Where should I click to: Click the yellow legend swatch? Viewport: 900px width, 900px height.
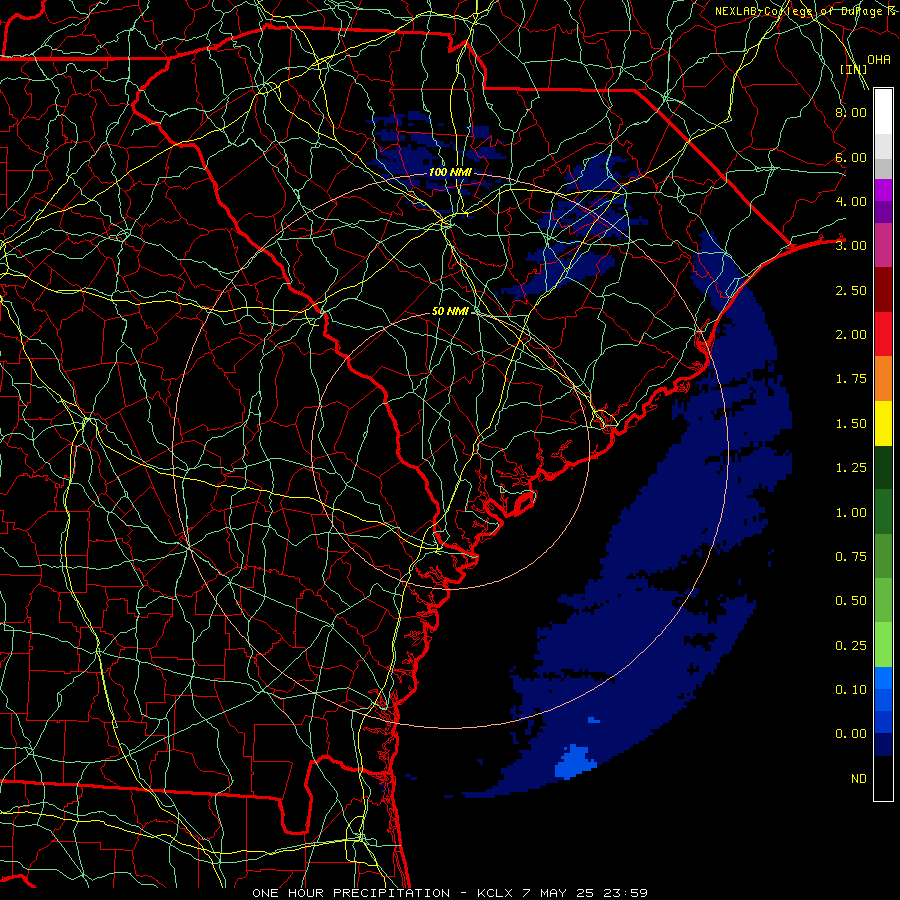pyautogui.click(x=883, y=423)
